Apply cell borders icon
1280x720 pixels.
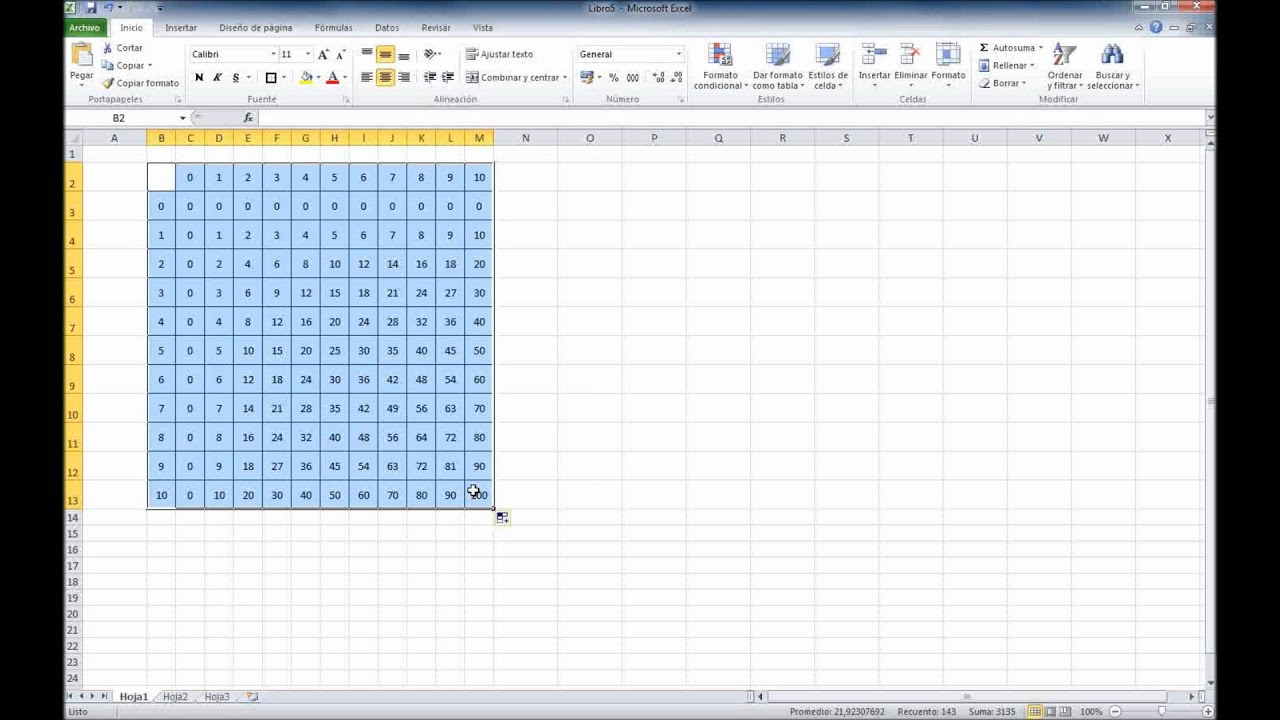click(270, 77)
